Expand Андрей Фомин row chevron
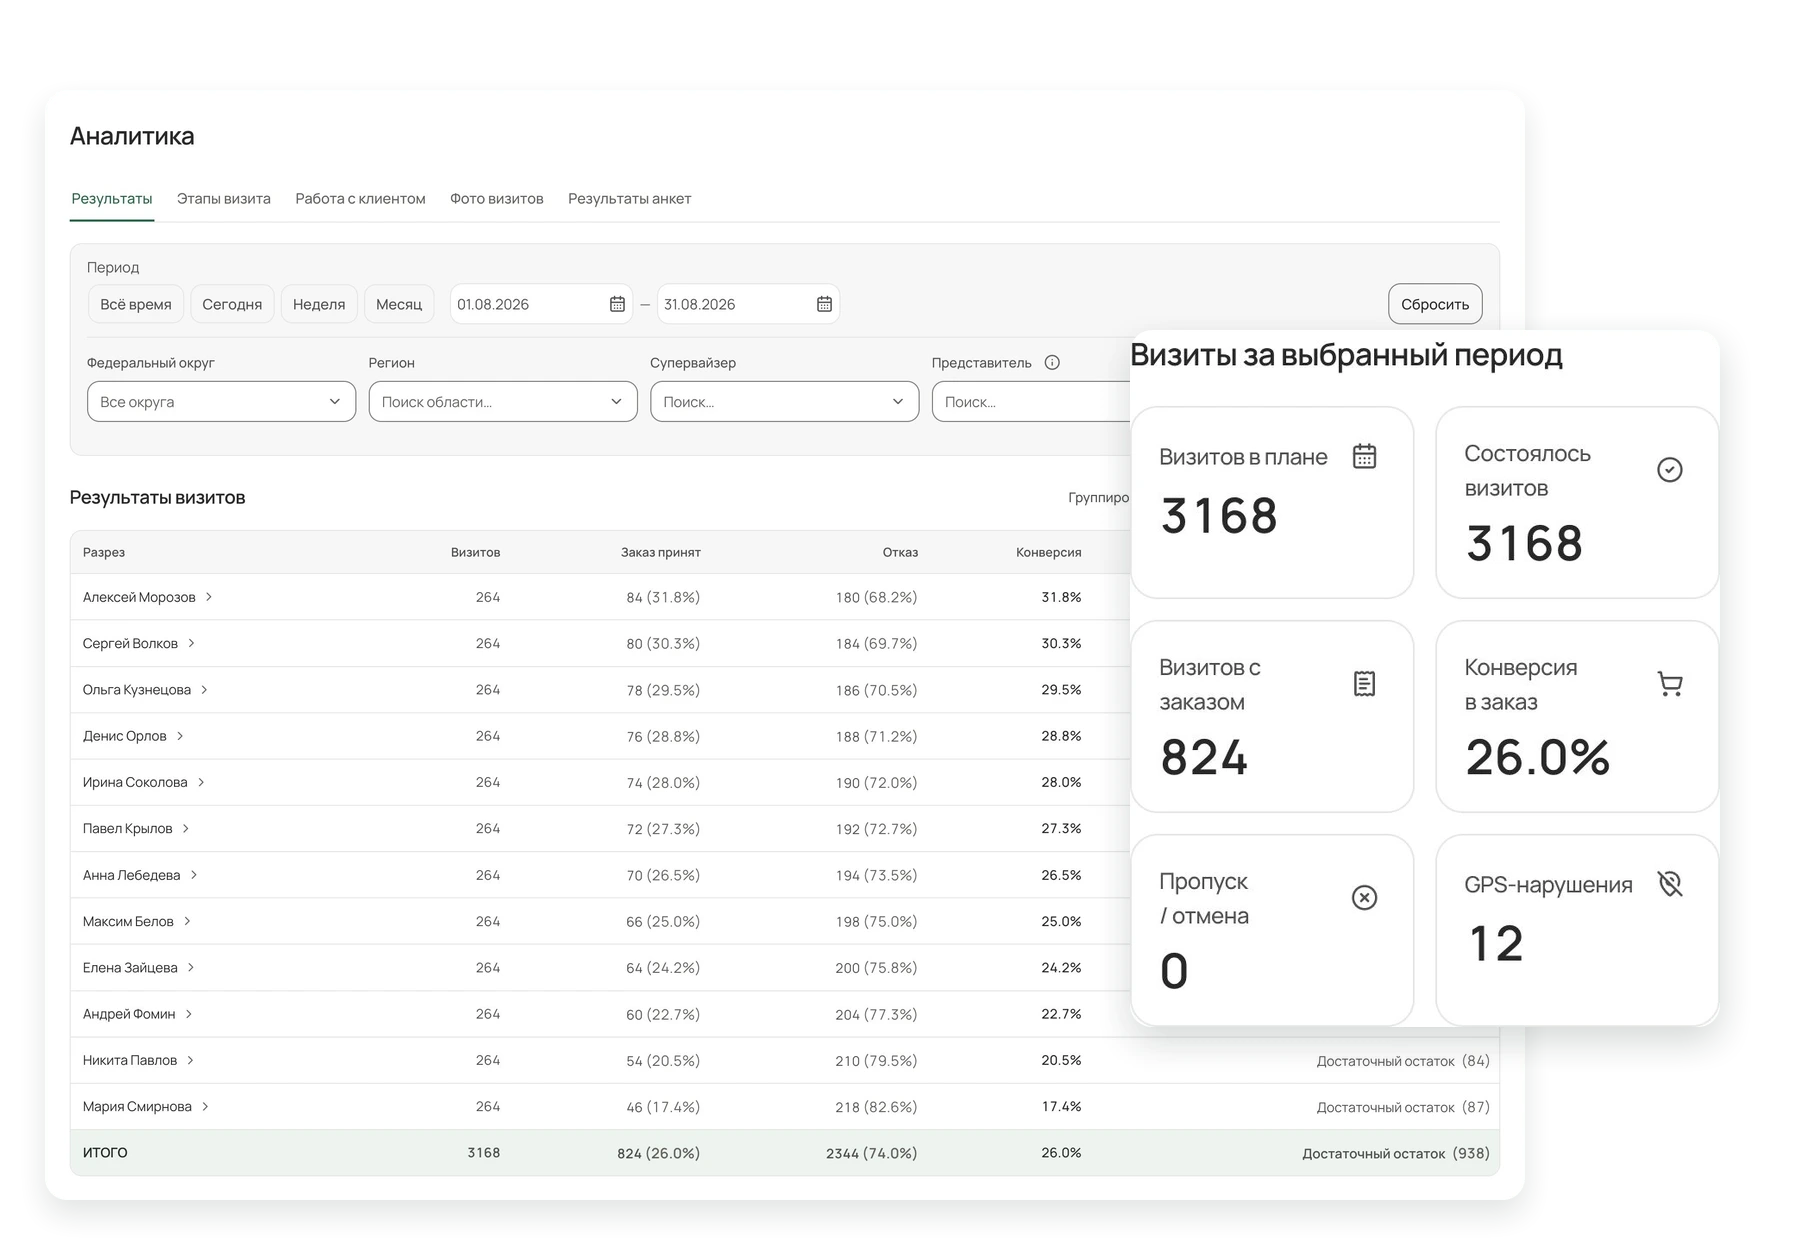1800x1260 pixels. point(189,1014)
